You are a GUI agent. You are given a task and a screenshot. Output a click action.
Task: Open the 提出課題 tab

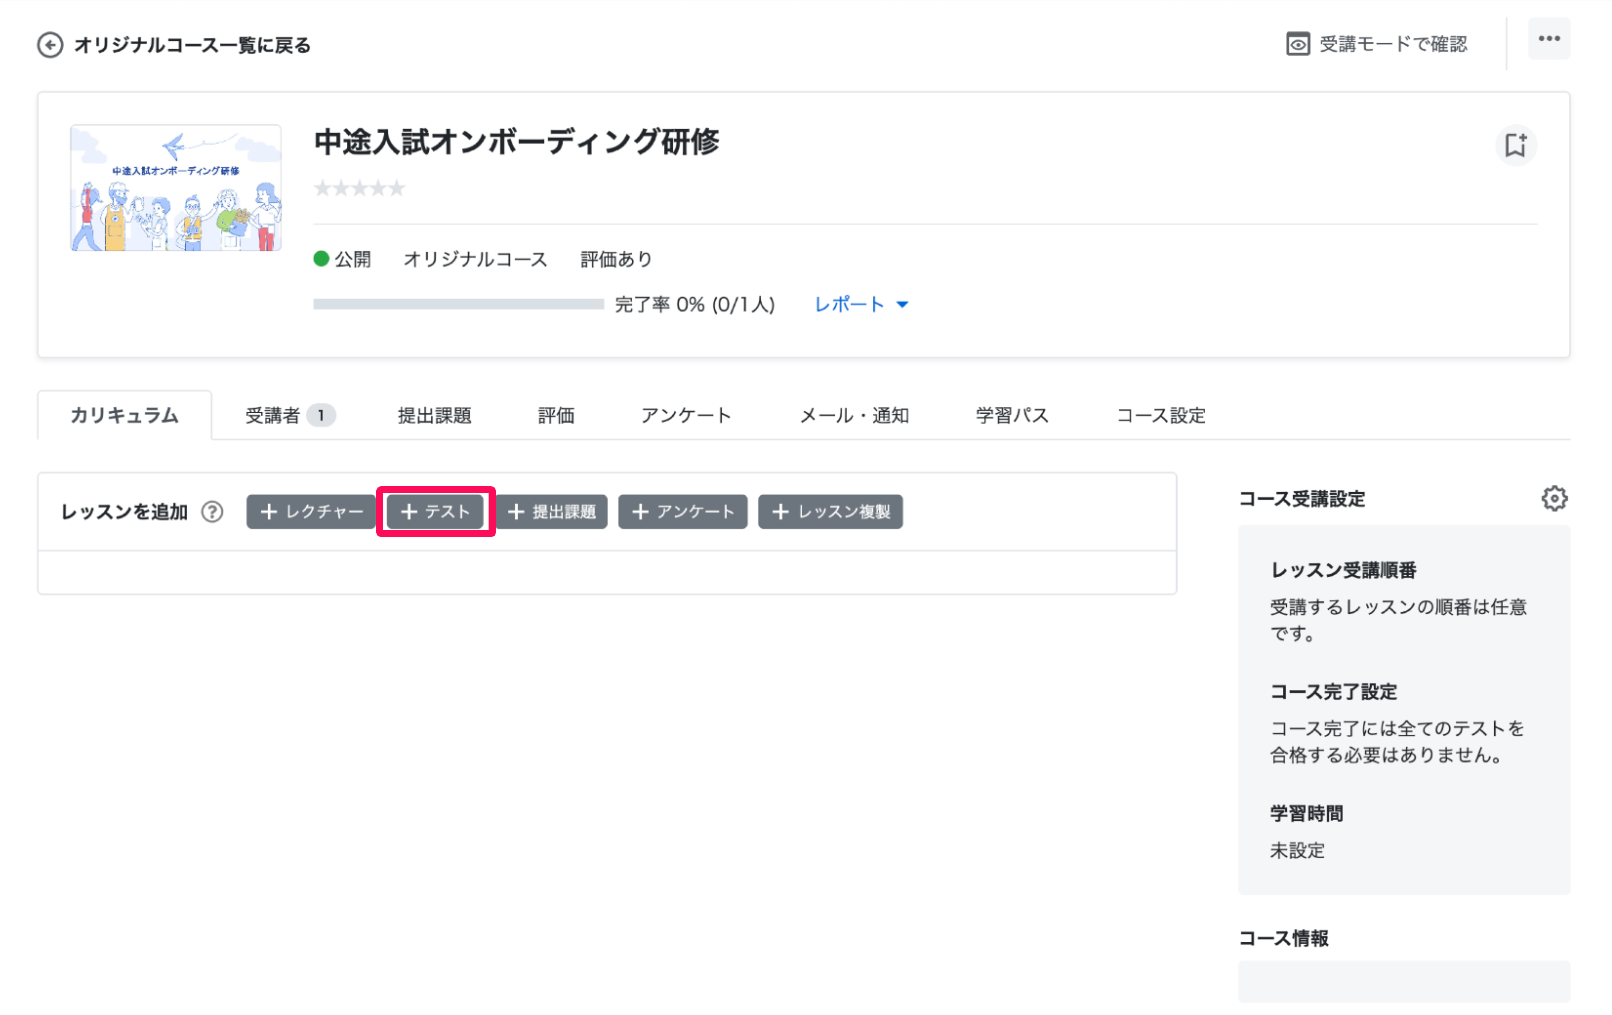coord(434,415)
